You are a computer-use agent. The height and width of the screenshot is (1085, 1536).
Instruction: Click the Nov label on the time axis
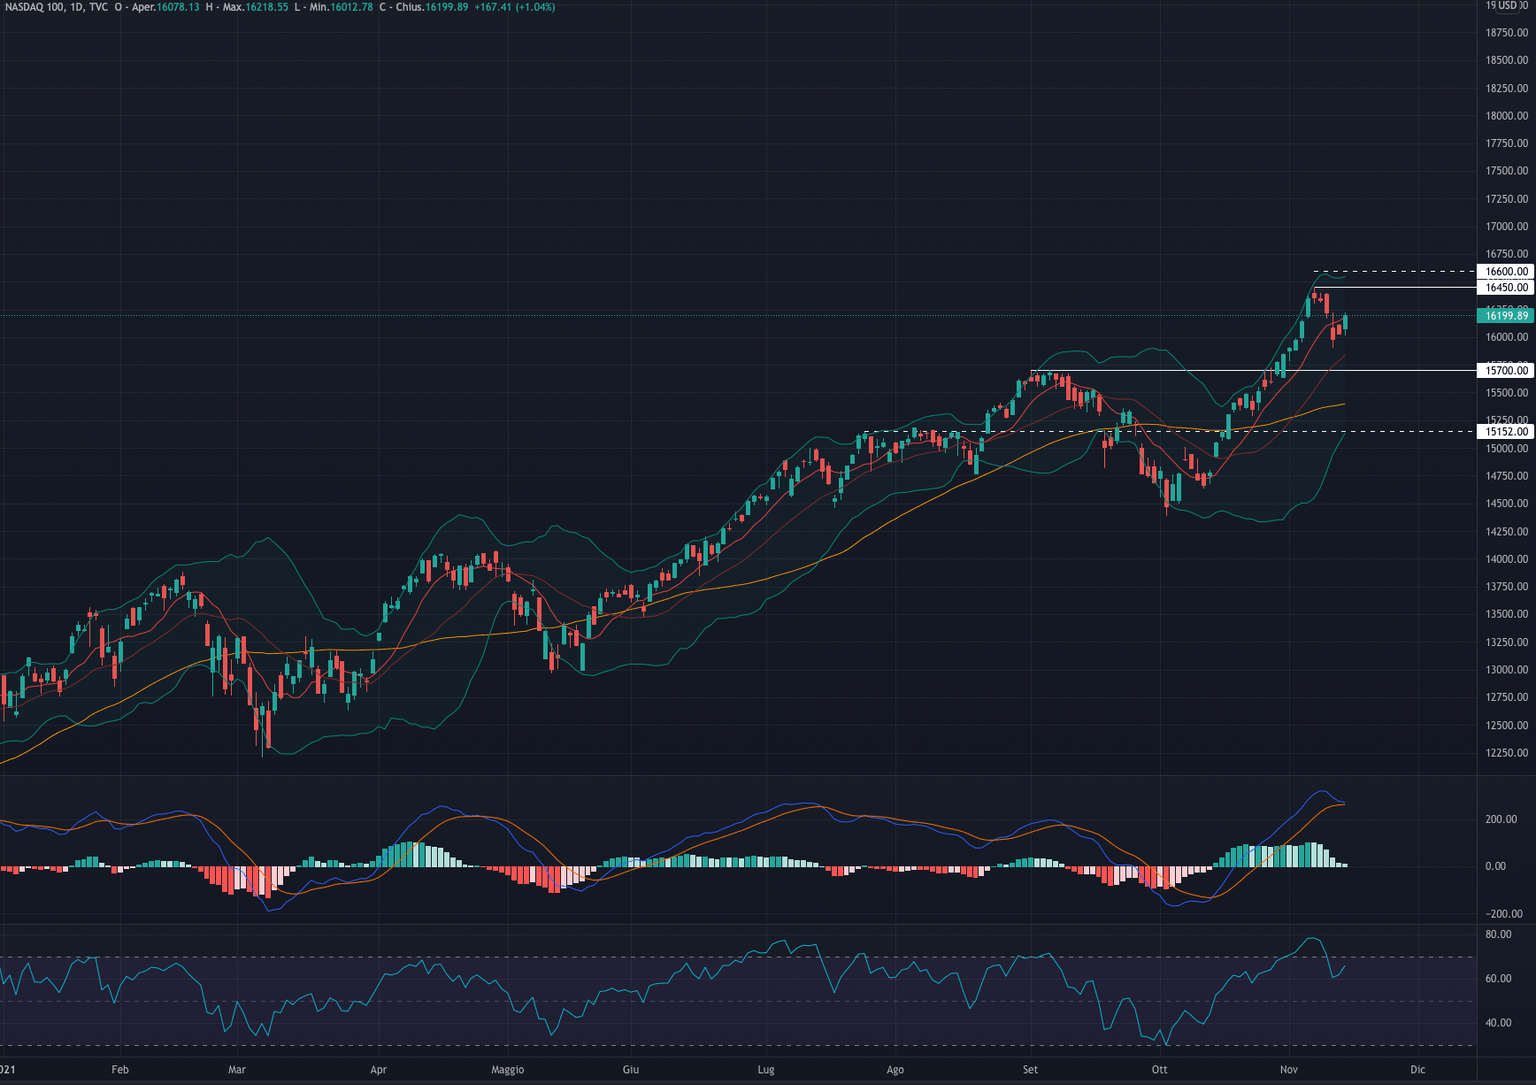pyautogui.click(x=1290, y=1070)
